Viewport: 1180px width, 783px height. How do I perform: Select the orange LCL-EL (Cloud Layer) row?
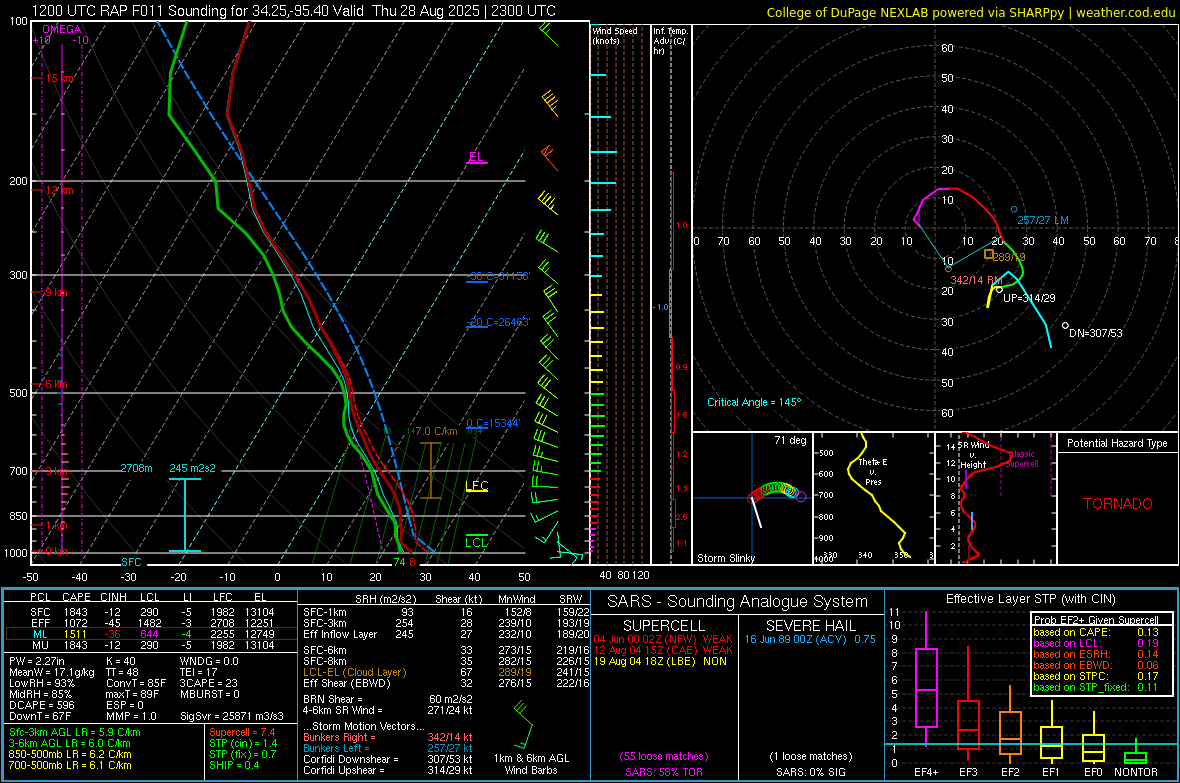tap(444, 672)
